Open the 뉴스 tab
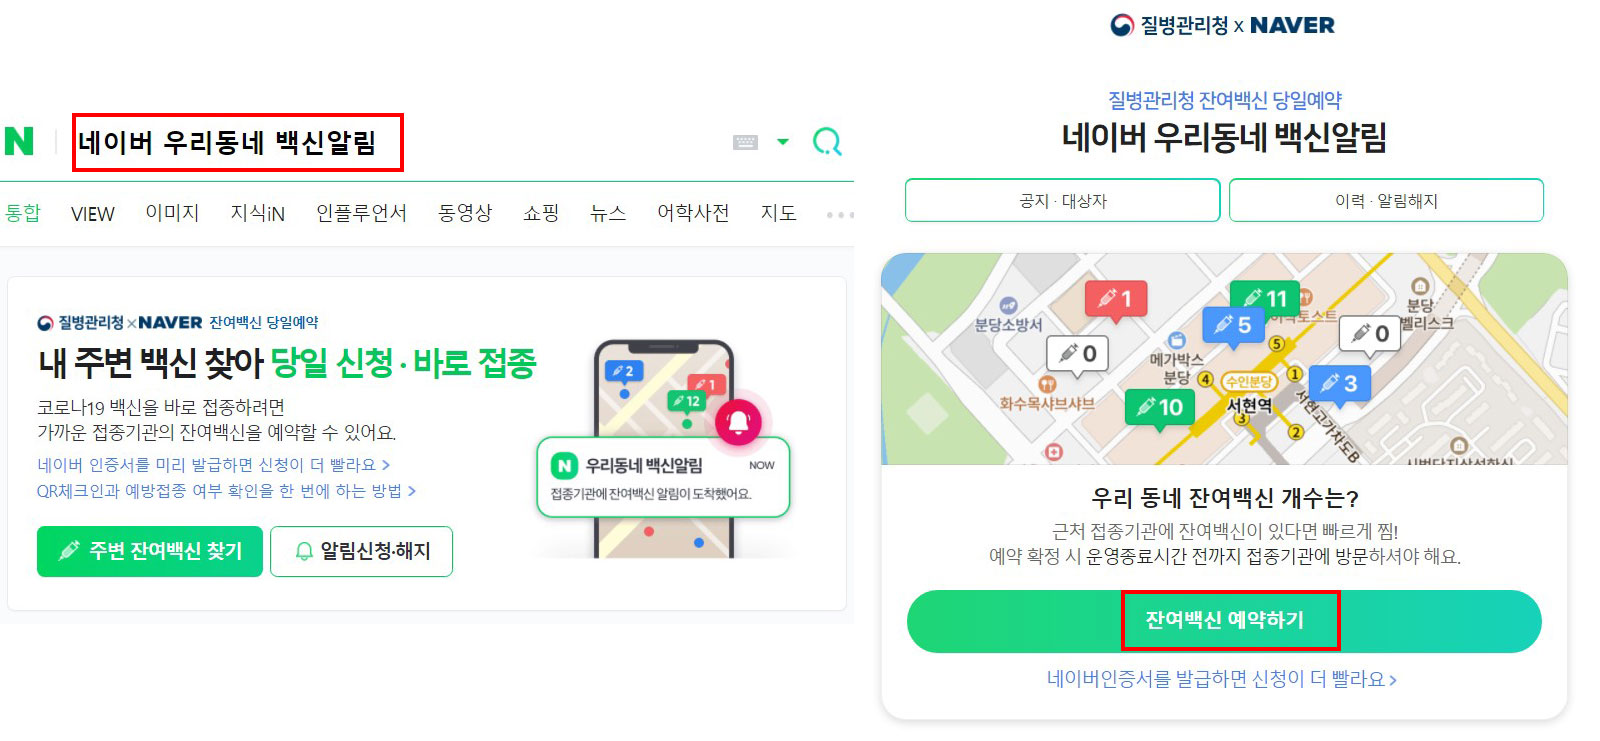The height and width of the screenshot is (741, 1600). click(608, 213)
